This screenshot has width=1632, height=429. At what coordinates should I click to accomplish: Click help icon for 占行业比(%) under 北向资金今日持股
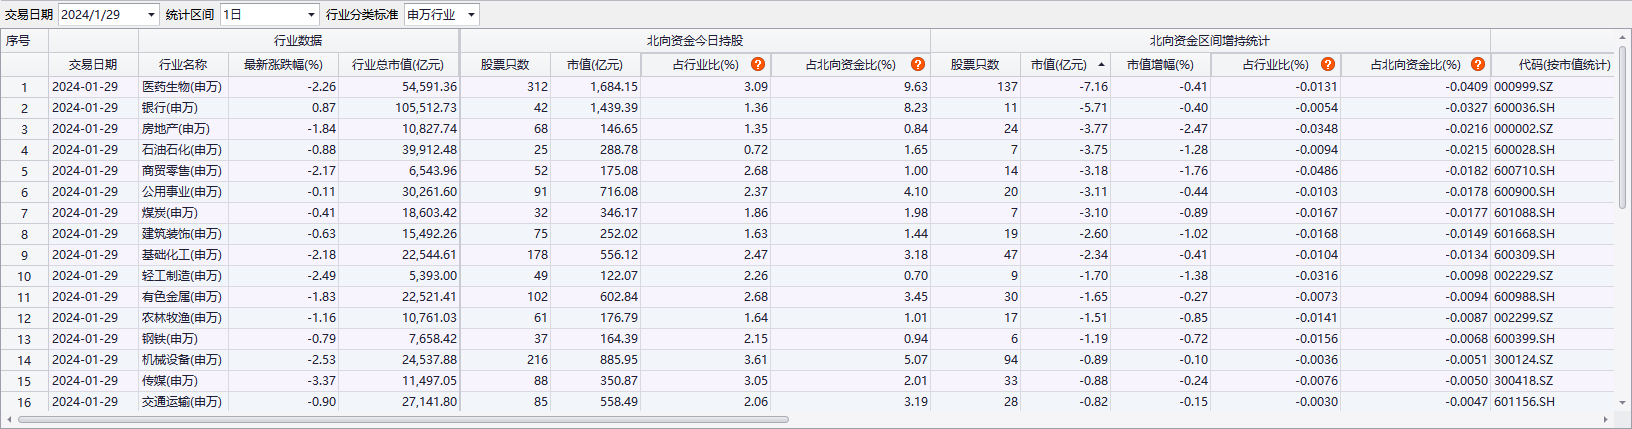click(758, 64)
